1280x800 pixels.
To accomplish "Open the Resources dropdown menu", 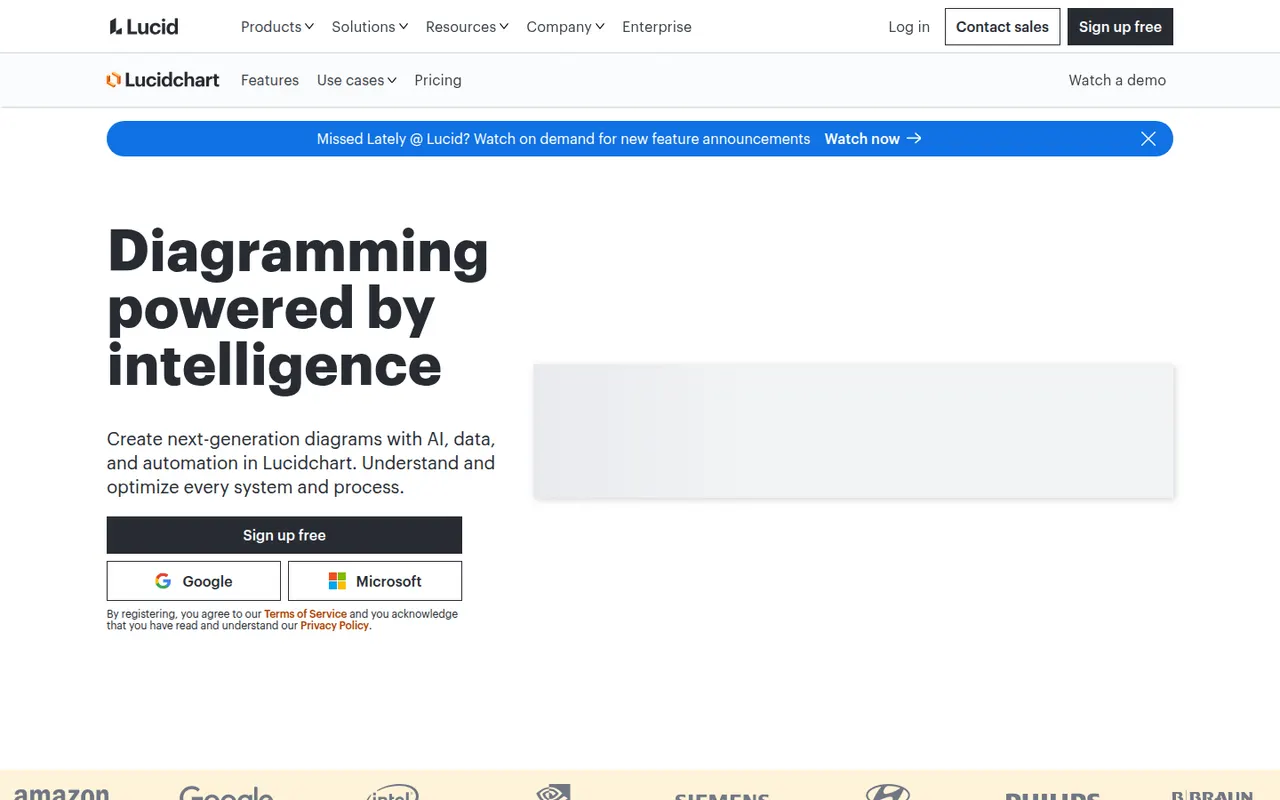I will coord(467,27).
